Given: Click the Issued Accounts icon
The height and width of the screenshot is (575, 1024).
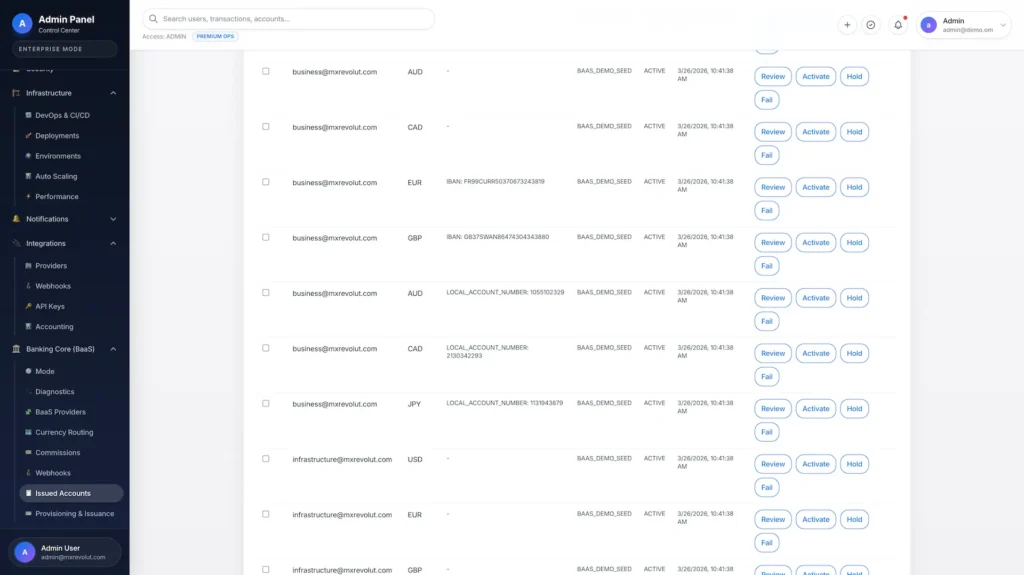Looking at the screenshot, I should click(x=28, y=493).
